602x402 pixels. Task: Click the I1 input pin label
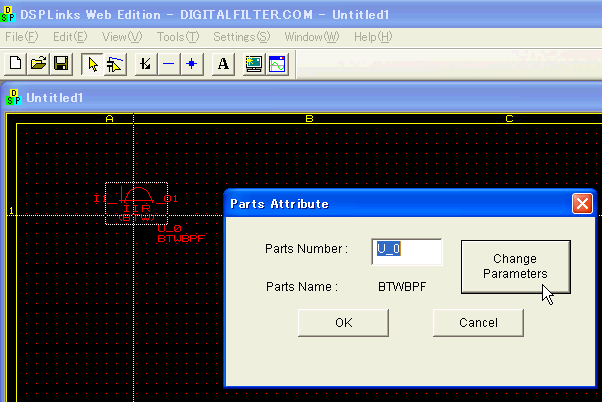click(100, 199)
